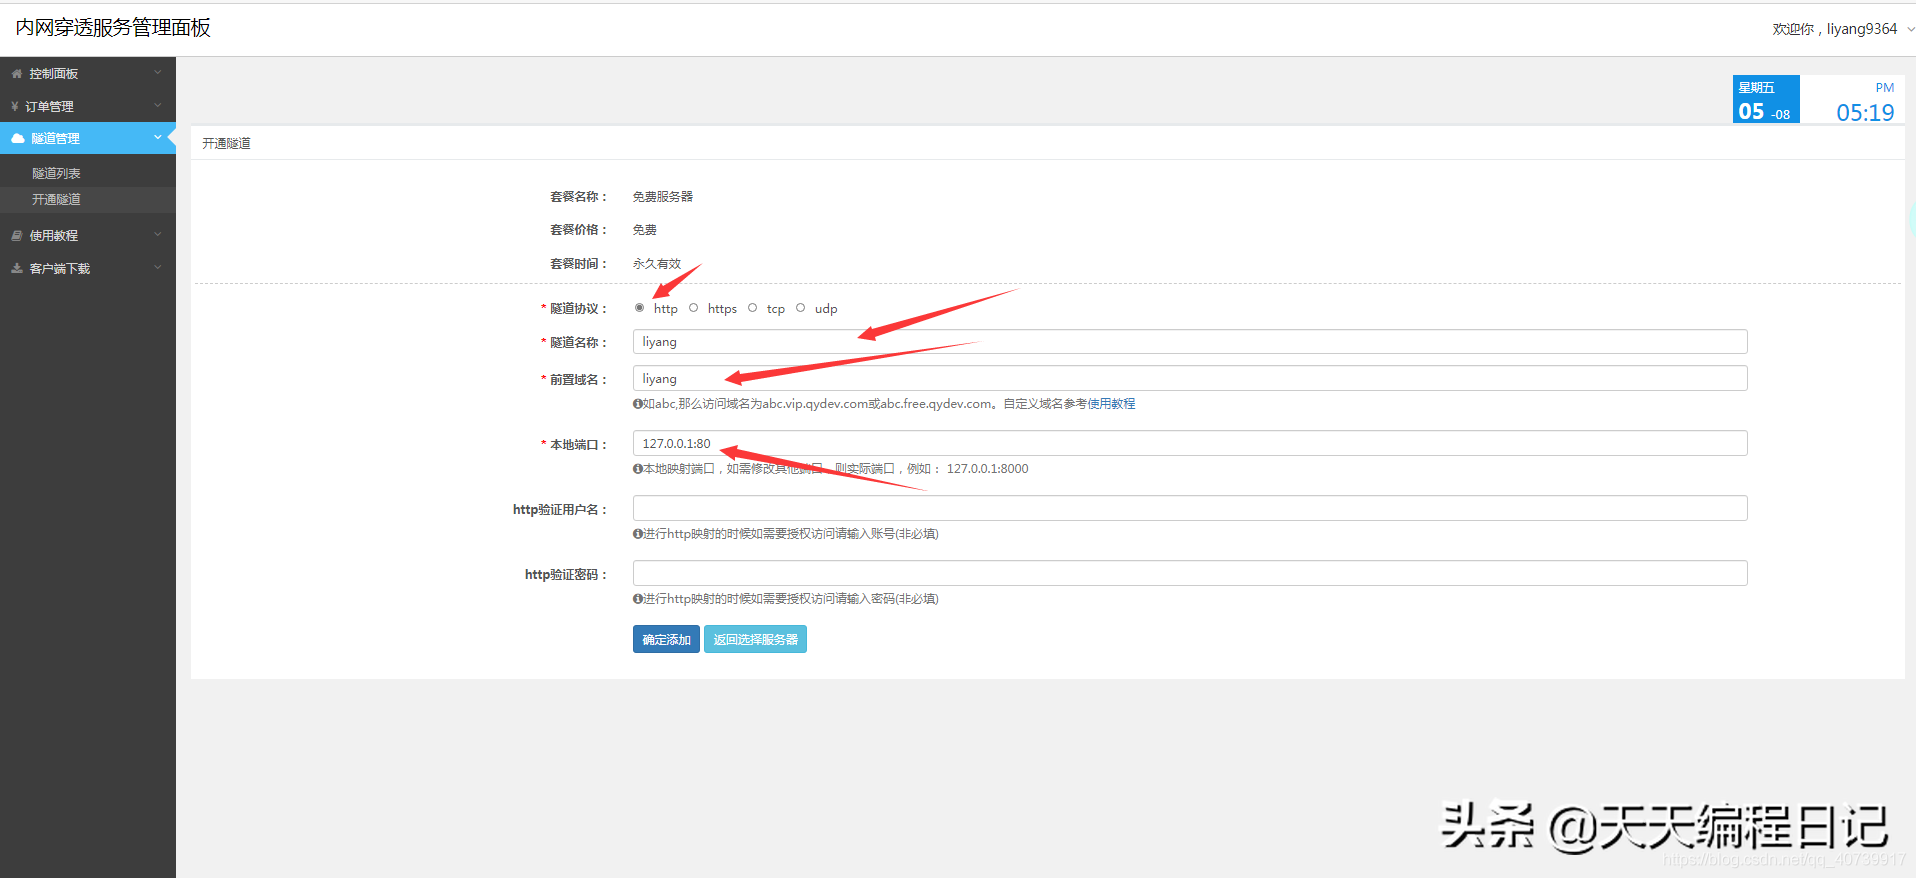Image resolution: width=1916 pixels, height=878 pixels.
Task: Click the info icon under the 前置域名 field
Action: (638, 404)
